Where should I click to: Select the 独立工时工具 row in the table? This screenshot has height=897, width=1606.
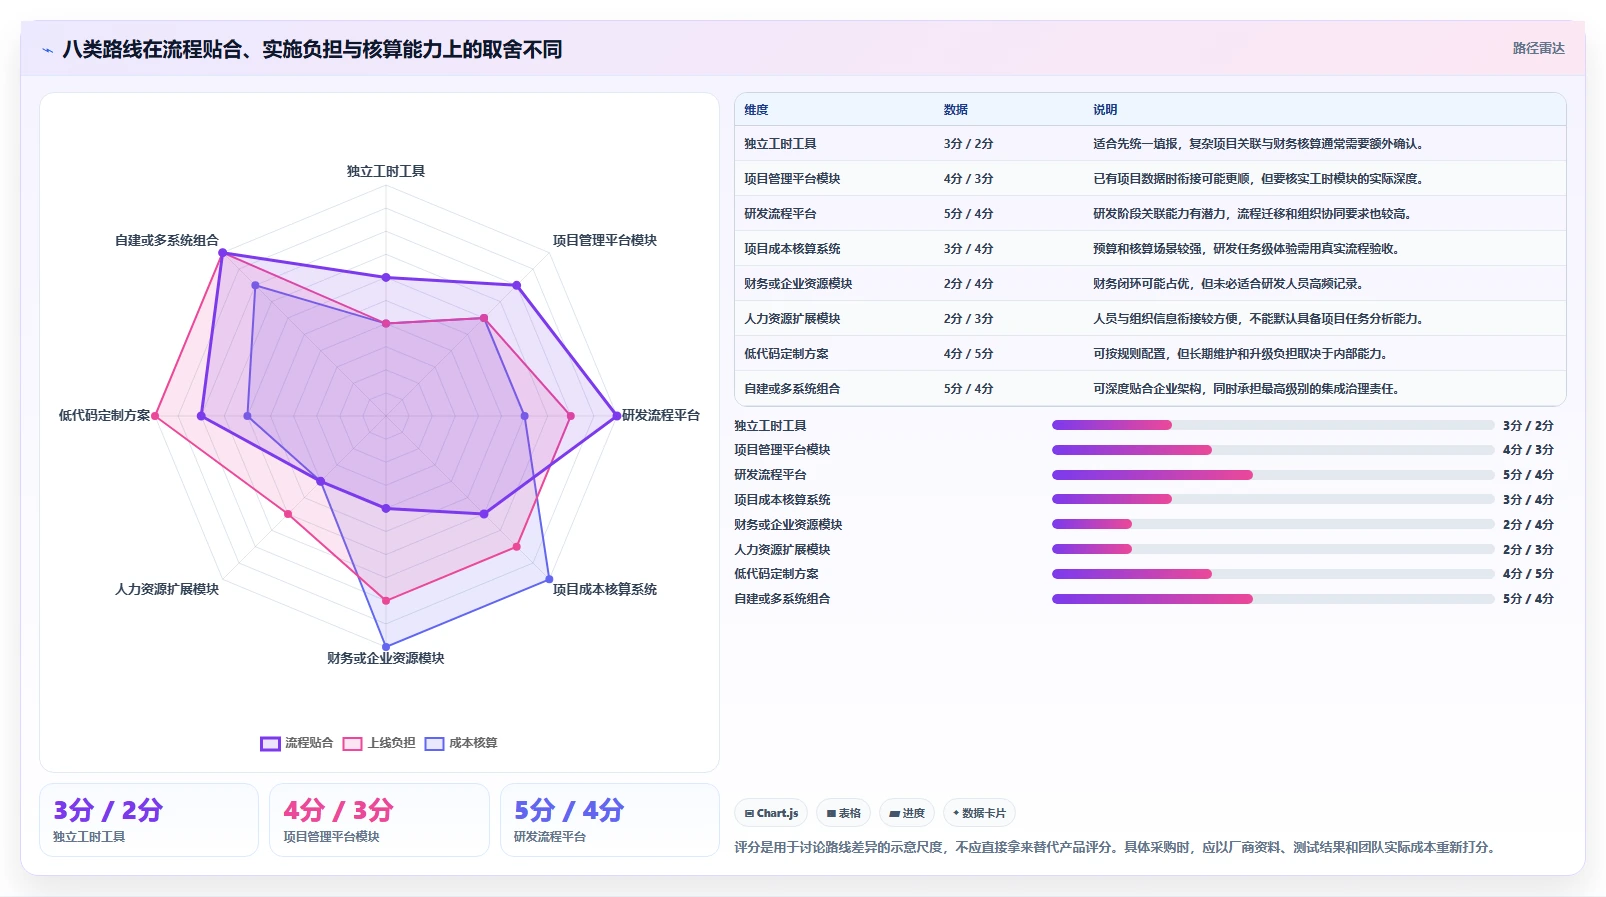point(1150,144)
